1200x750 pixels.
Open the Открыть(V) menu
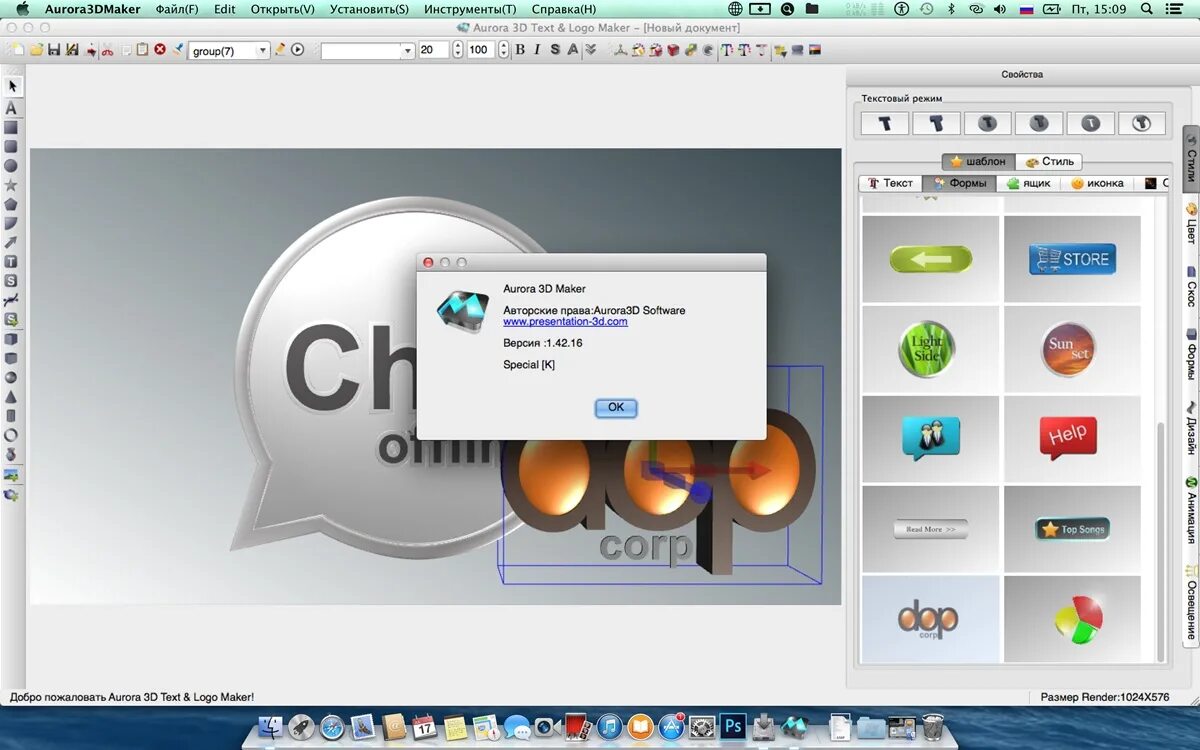click(x=283, y=9)
